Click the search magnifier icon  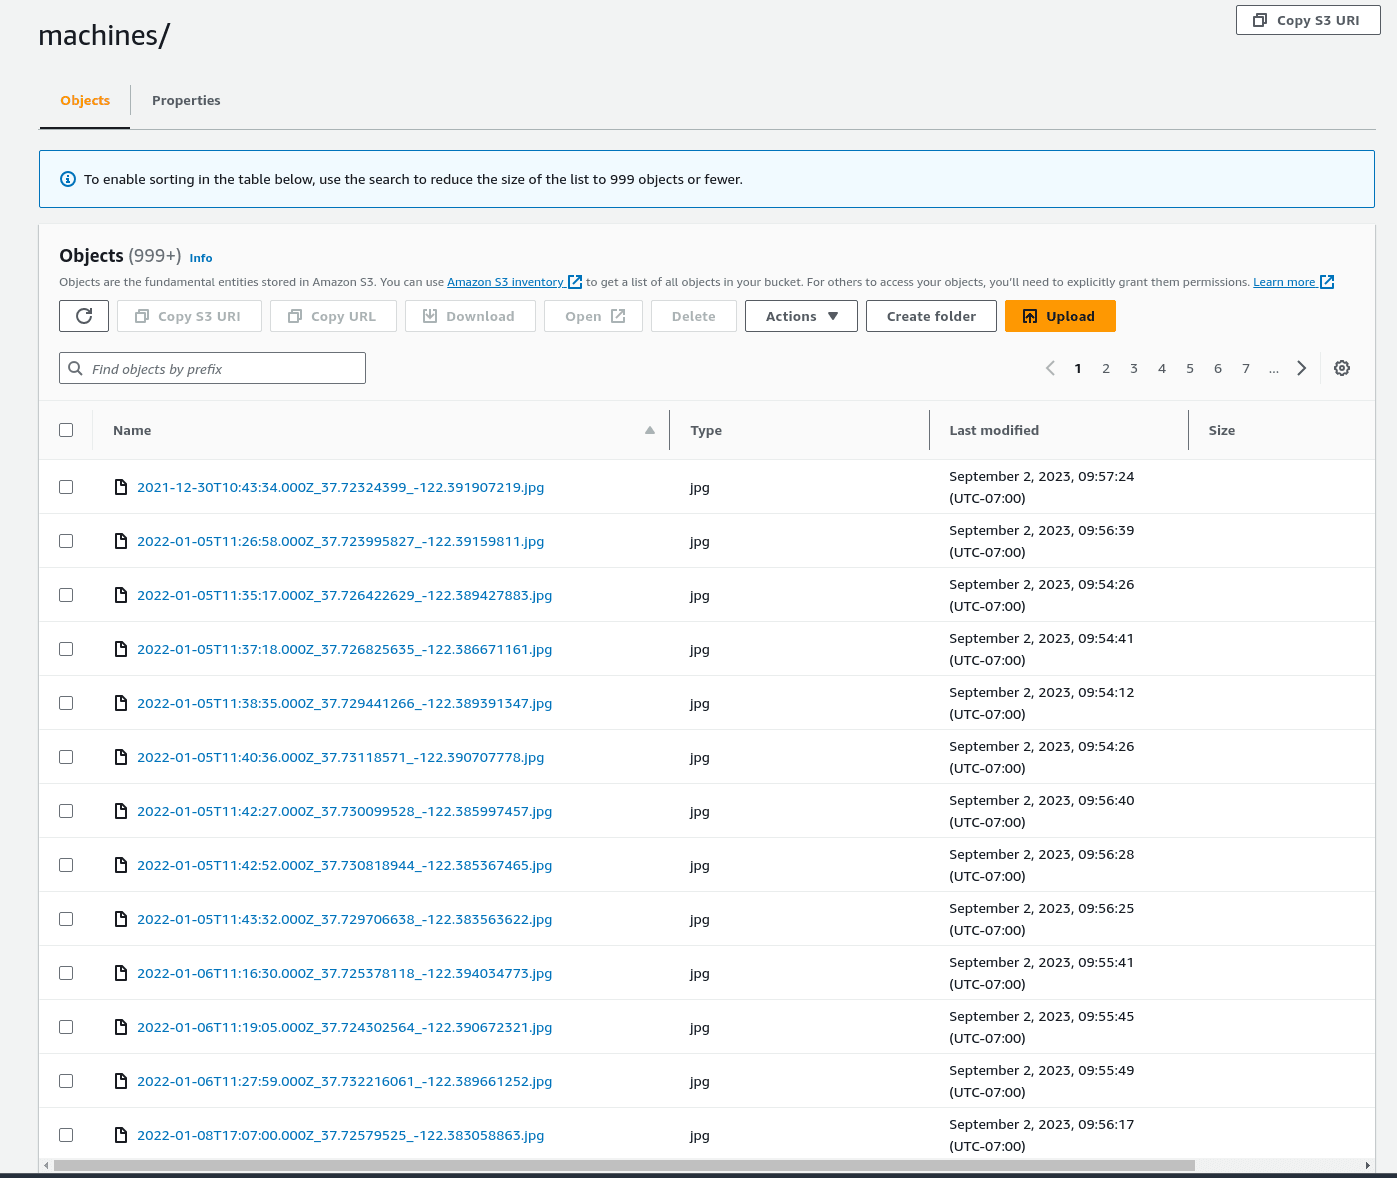(76, 368)
